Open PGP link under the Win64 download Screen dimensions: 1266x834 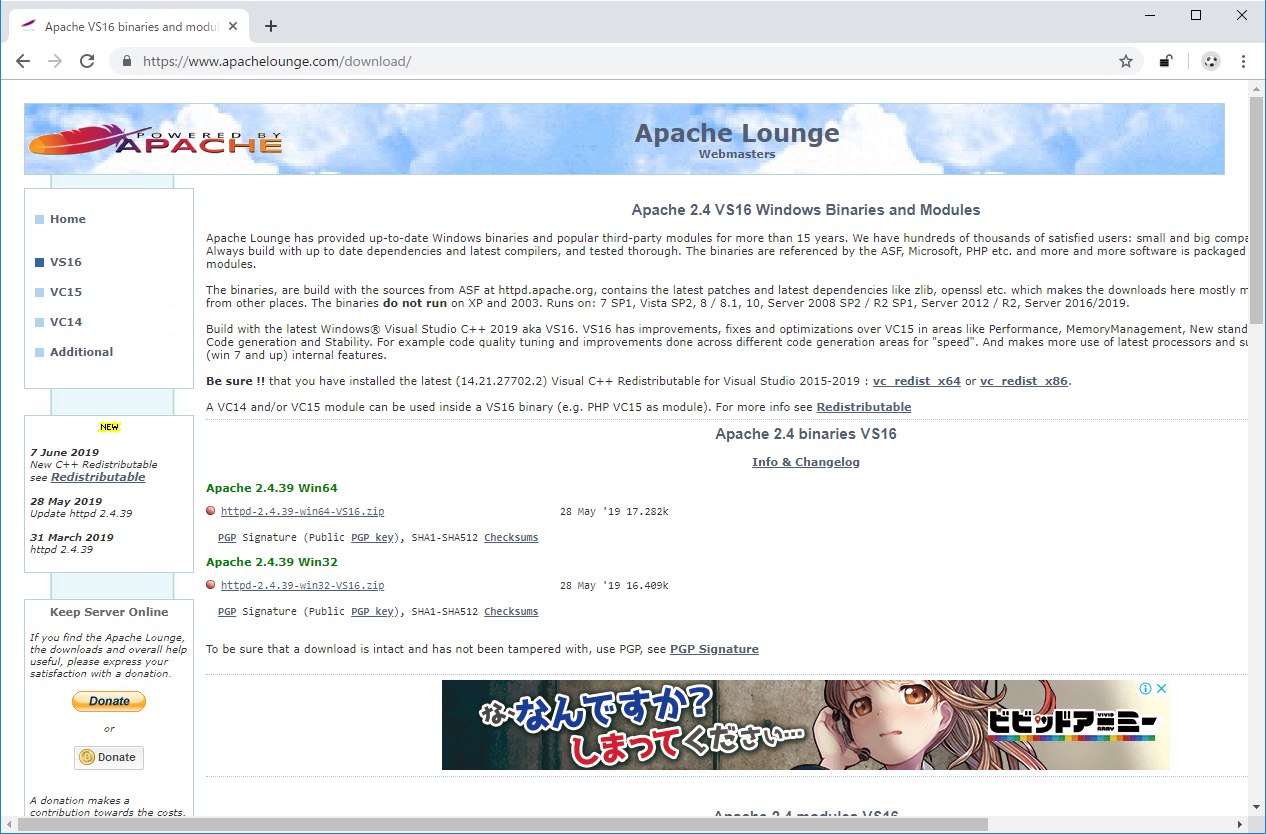coord(227,537)
